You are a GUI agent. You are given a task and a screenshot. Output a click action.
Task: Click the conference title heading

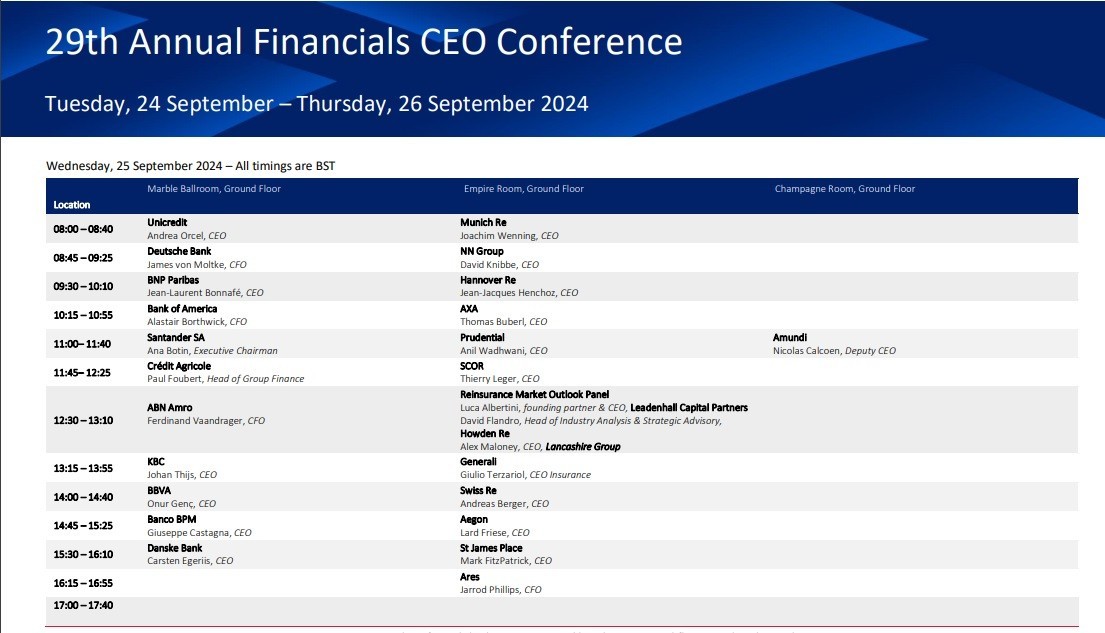click(364, 42)
